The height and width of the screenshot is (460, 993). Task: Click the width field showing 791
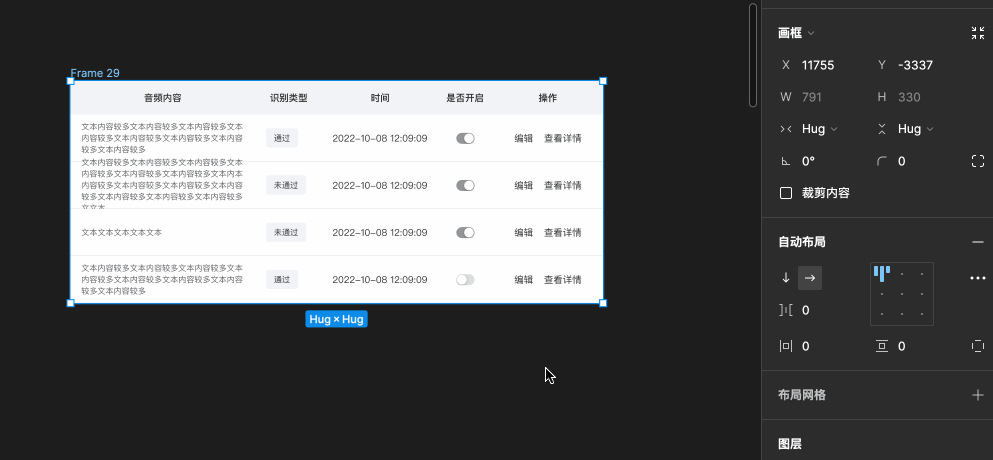812,97
